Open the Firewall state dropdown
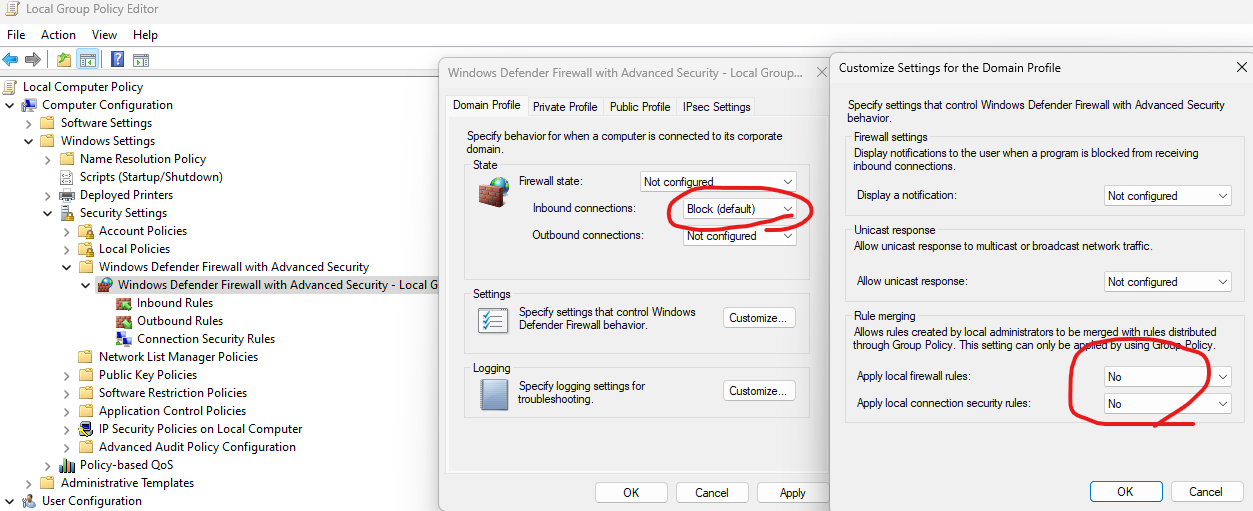Screen dimensions: 1253x511 (x=718, y=182)
